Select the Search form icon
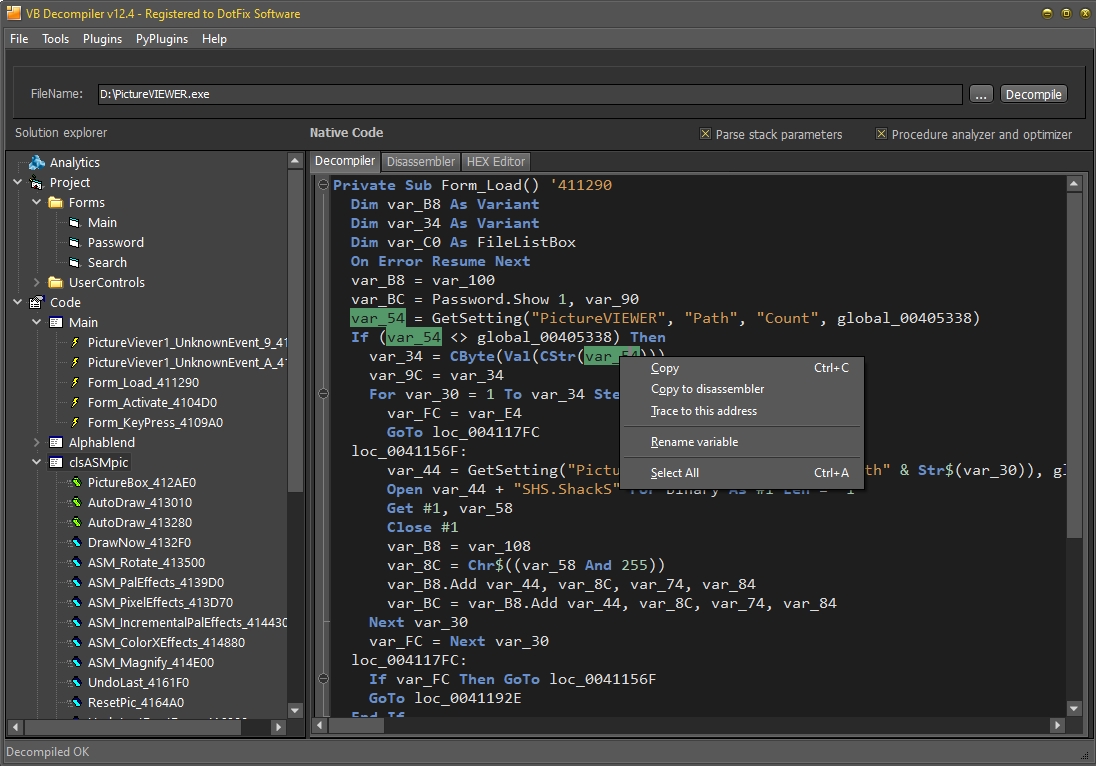Image resolution: width=1096 pixels, height=766 pixels. (75, 263)
